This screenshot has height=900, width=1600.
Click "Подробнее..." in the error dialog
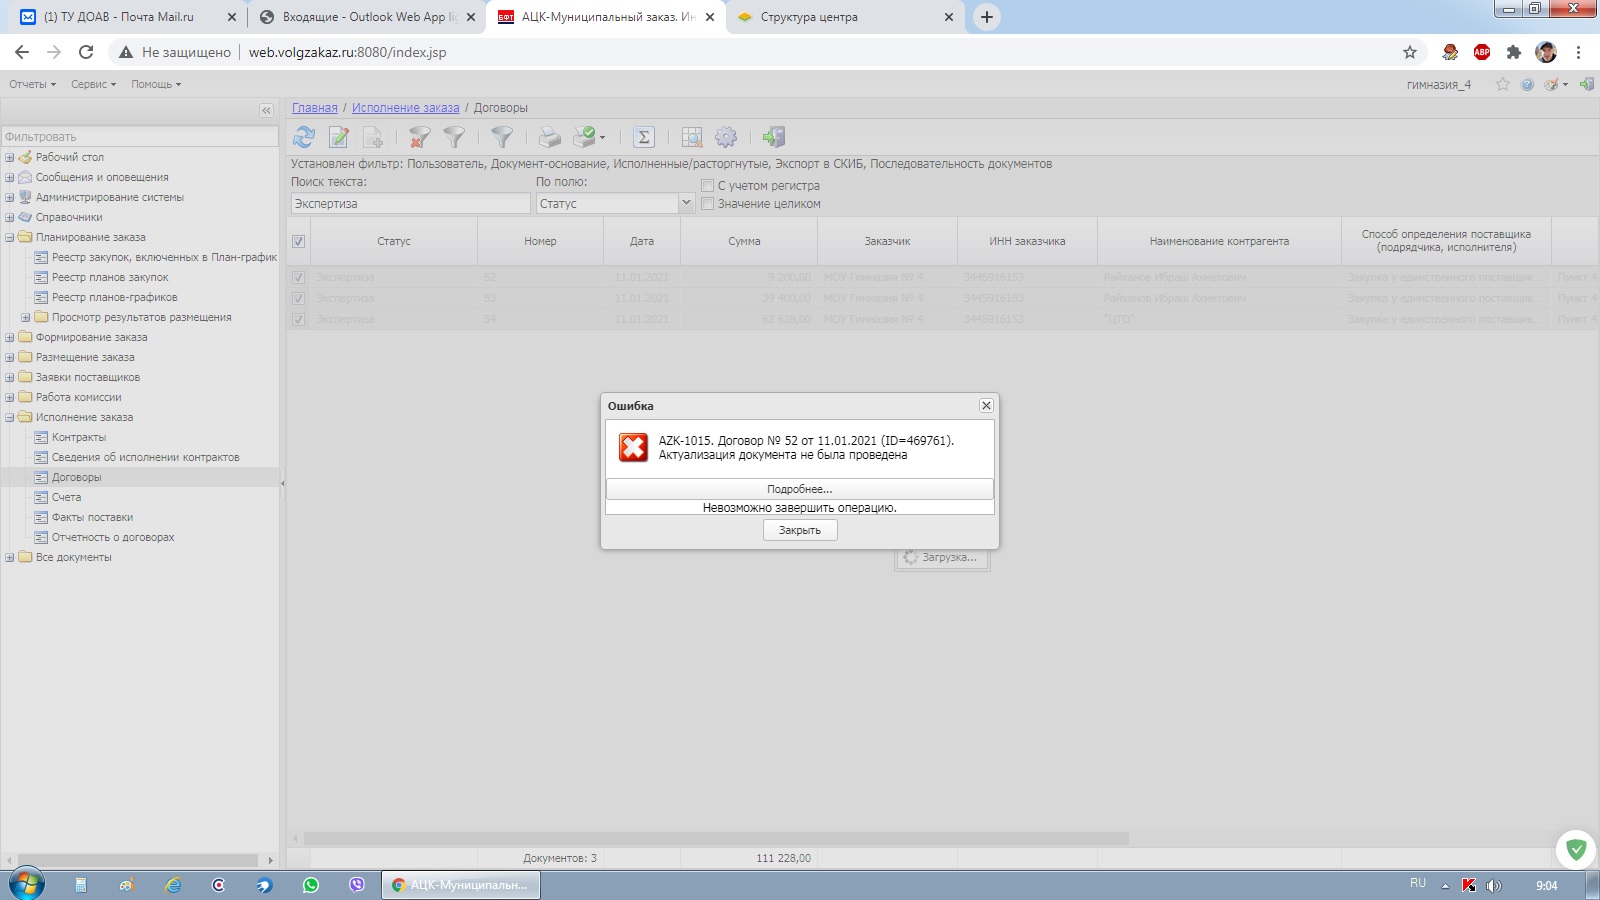pyautogui.click(x=799, y=489)
